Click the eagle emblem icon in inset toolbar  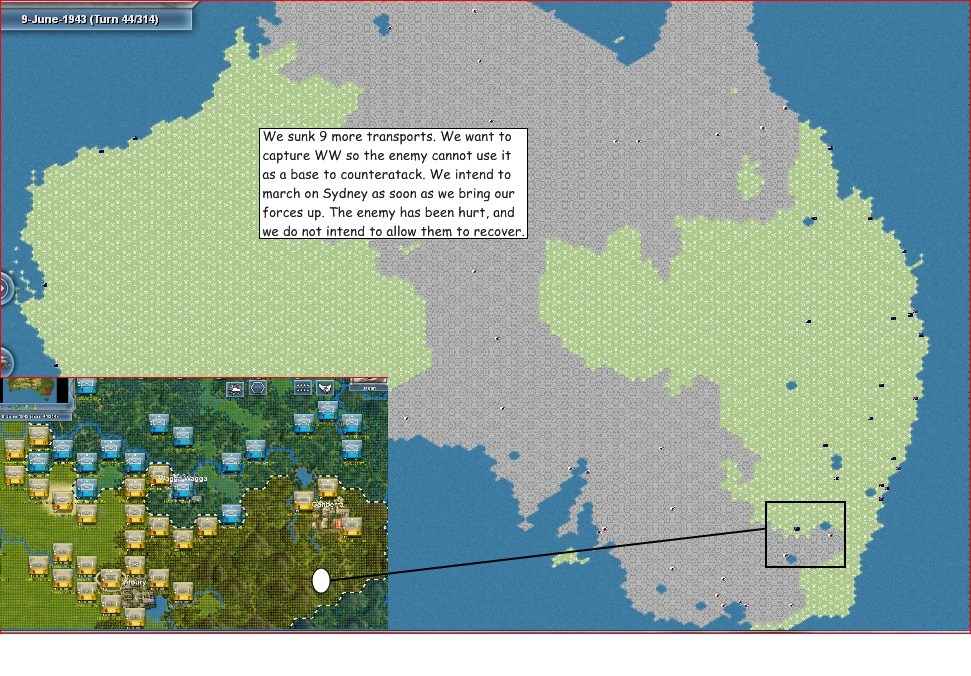(x=325, y=388)
